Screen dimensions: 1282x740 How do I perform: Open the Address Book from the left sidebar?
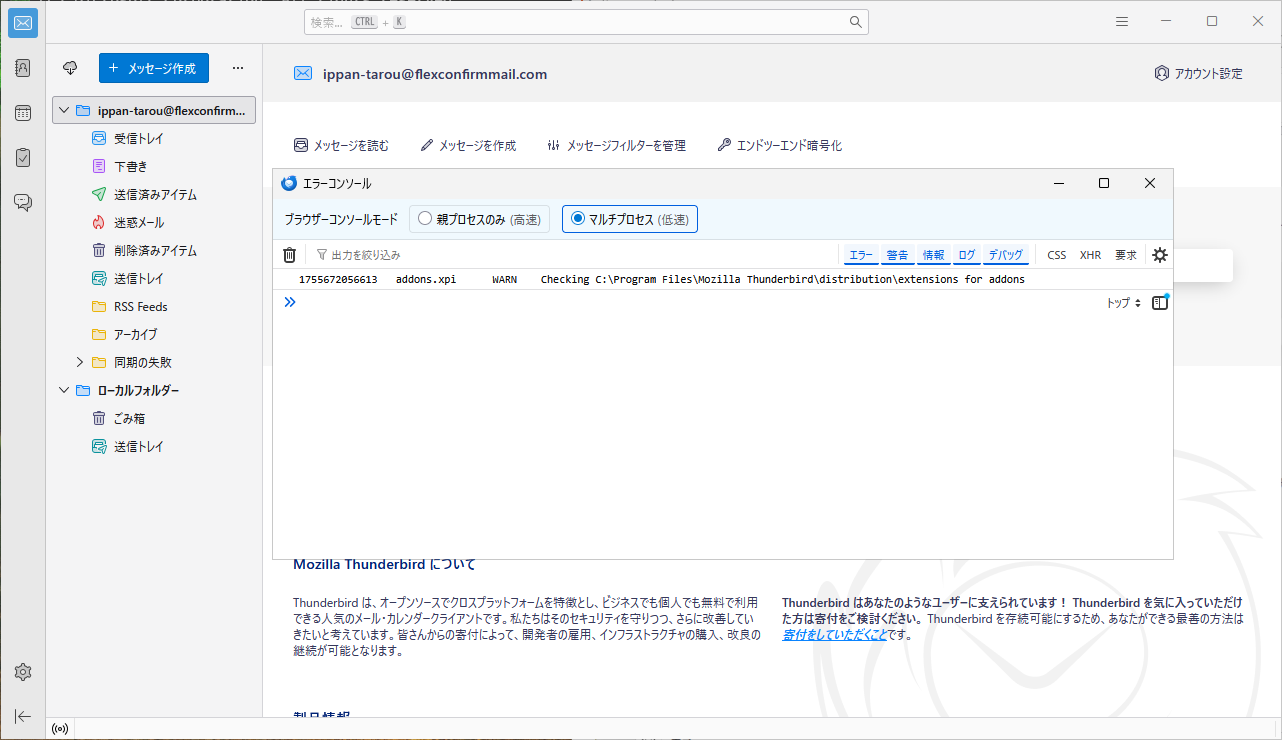22,67
